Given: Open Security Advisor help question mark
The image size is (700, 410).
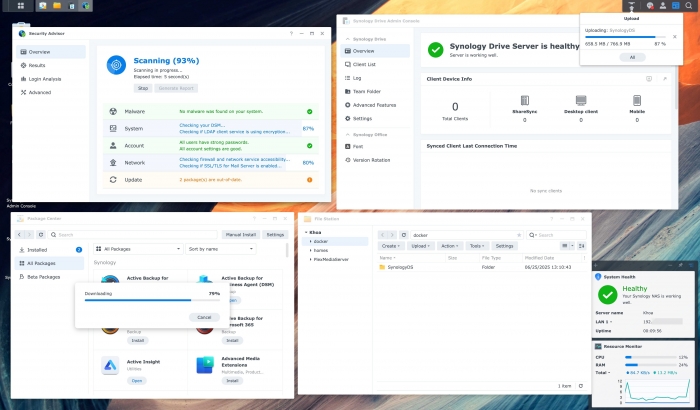Looking at the screenshot, I should click(x=291, y=33).
